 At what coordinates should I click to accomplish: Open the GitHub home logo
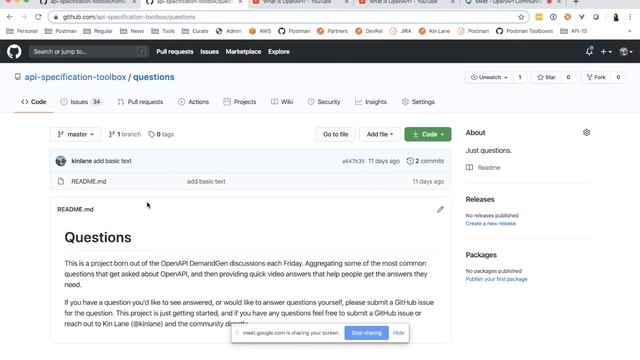click(14, 52)
